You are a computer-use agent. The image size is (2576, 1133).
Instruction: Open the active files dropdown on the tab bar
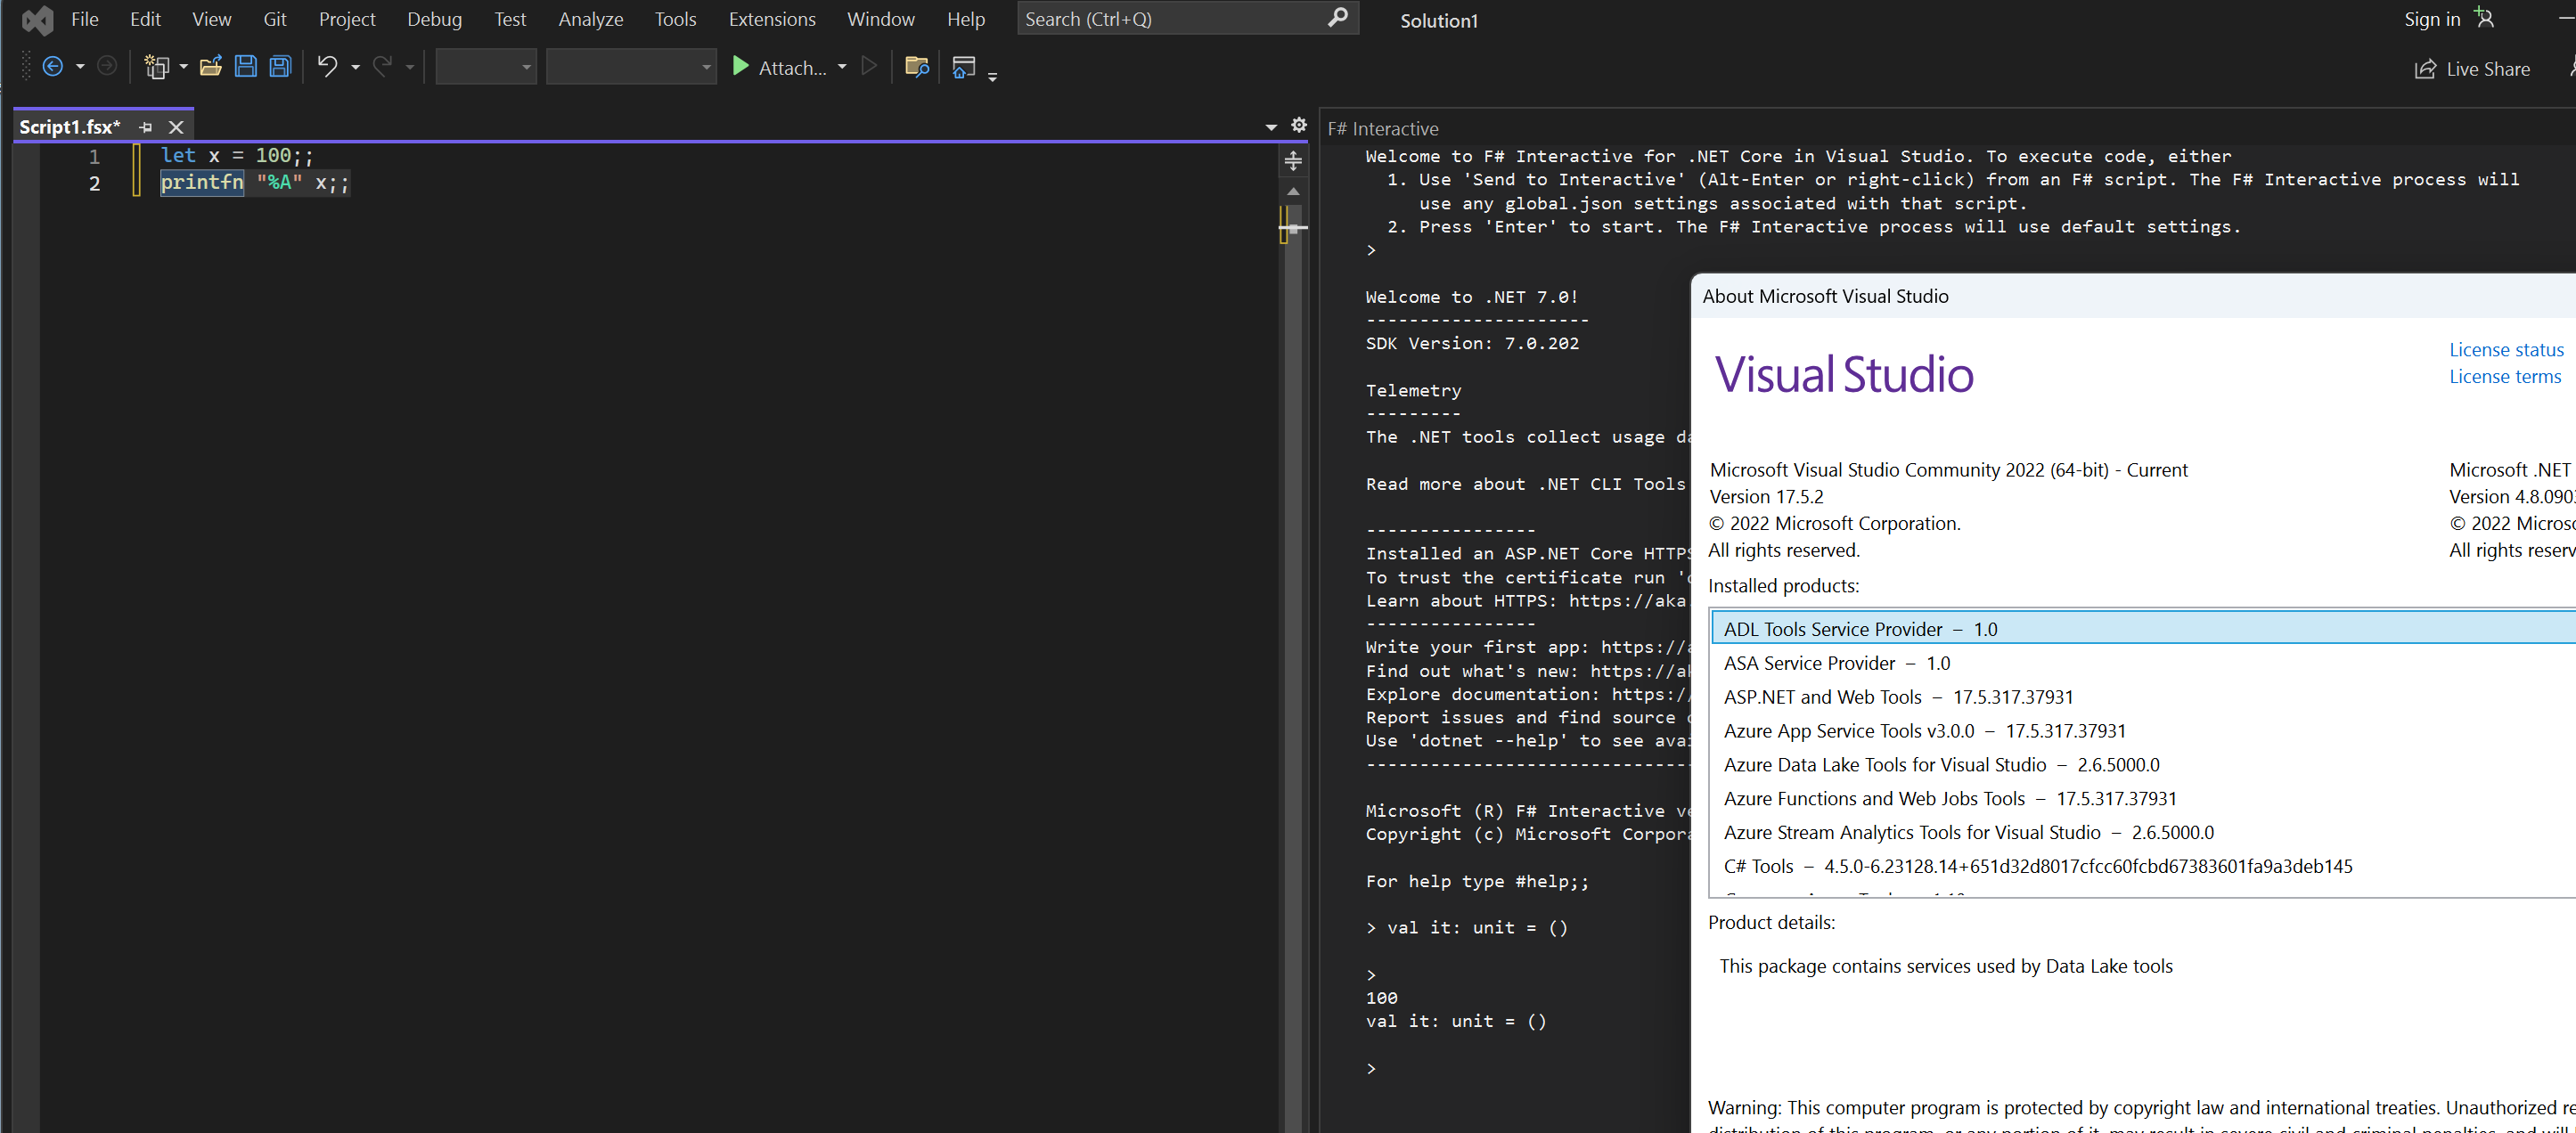(x=1270, y=127)
